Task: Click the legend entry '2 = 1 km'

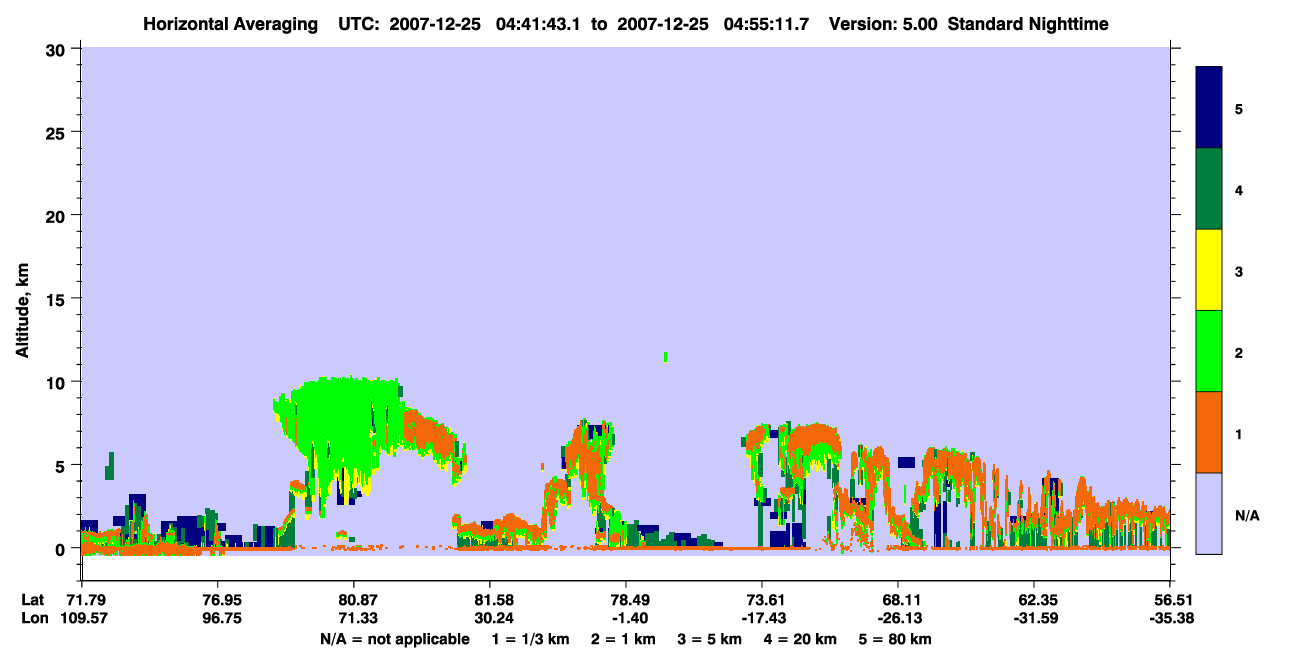Action: 623,639
